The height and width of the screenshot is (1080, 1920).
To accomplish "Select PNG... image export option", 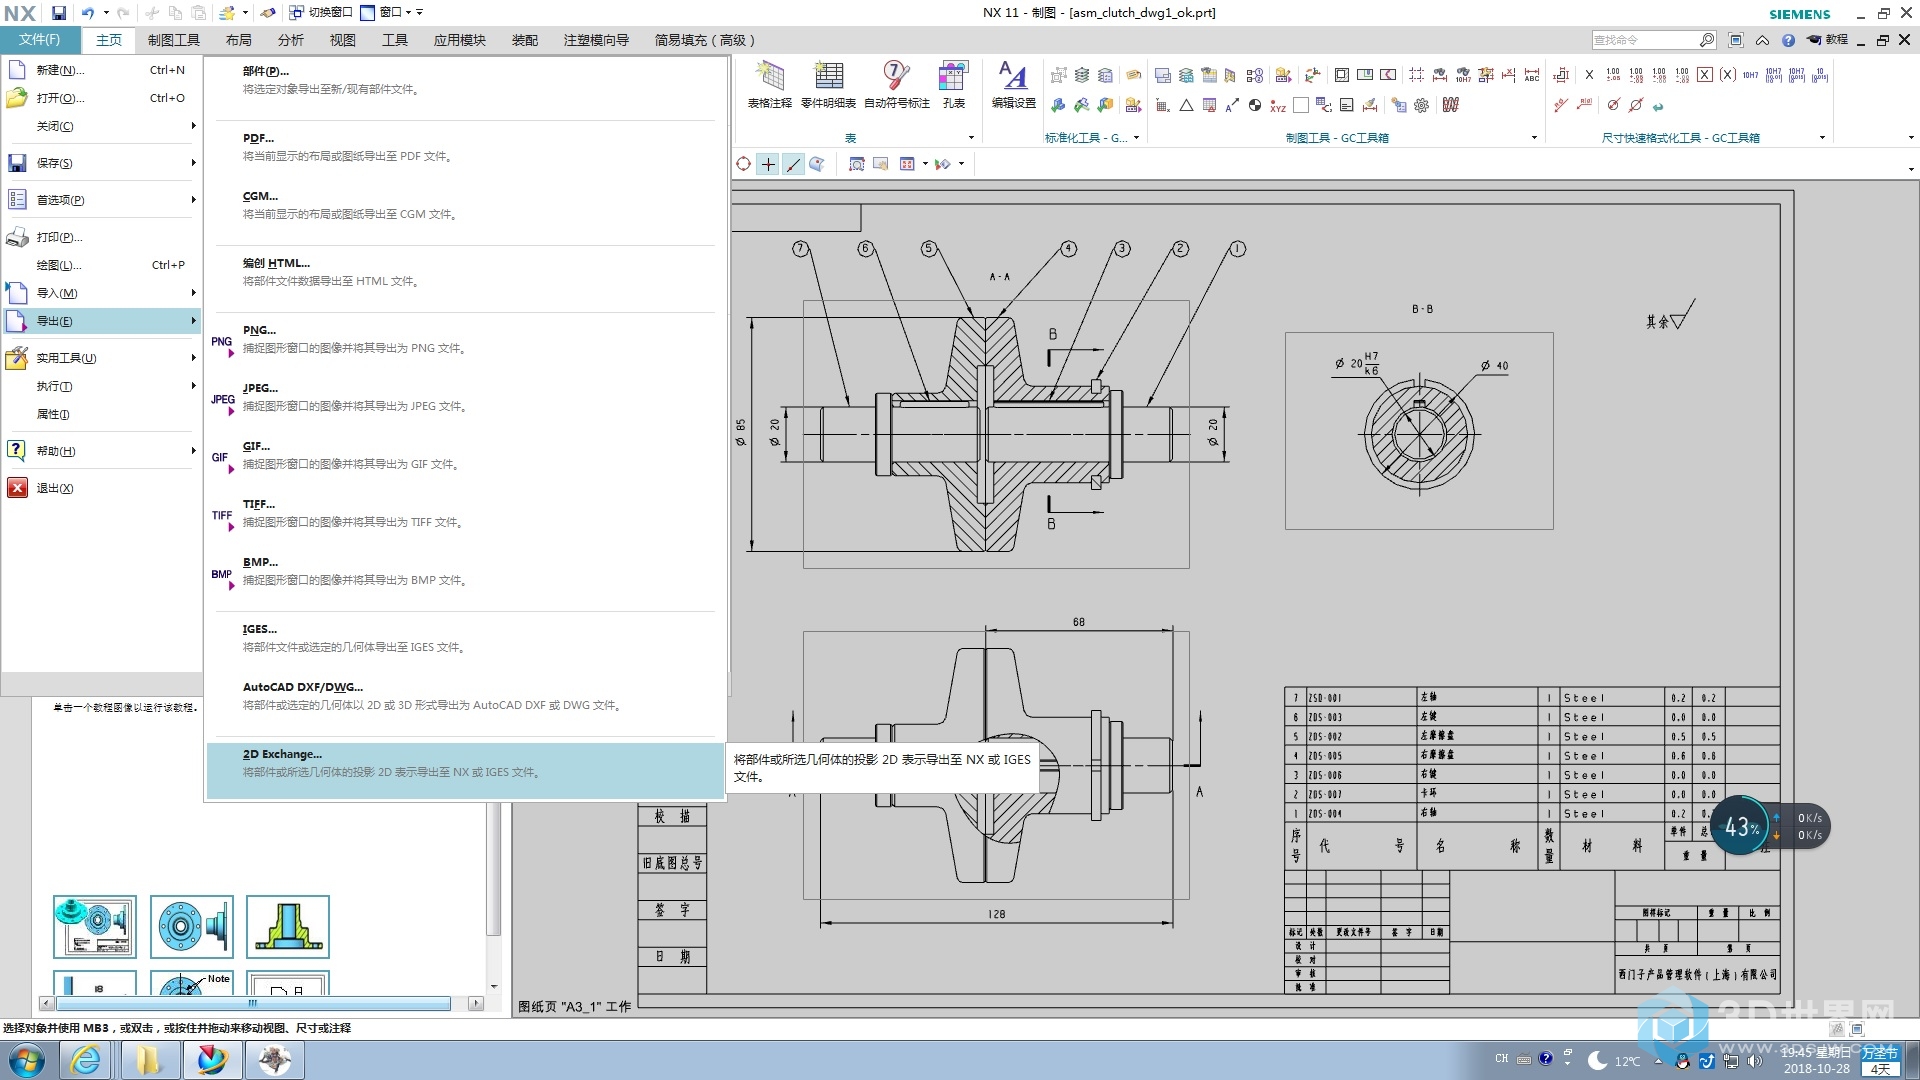I will pyautogui.click(x=465, y=339).
